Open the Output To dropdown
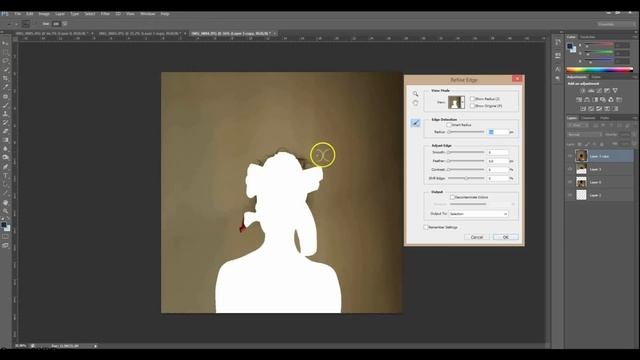 tap(478, 214)
